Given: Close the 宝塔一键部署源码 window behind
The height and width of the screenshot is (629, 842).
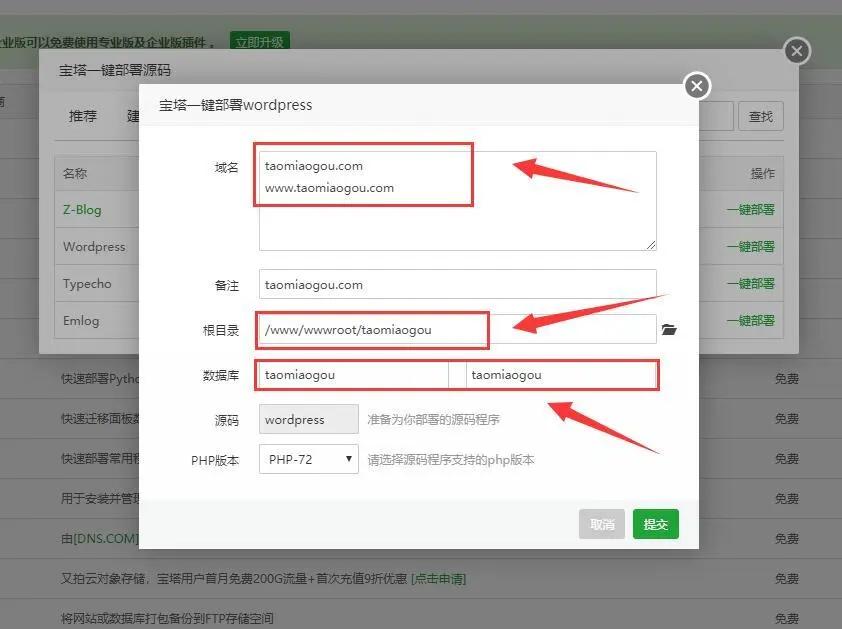Looking at the screenshot, I should tap(797, 51).
